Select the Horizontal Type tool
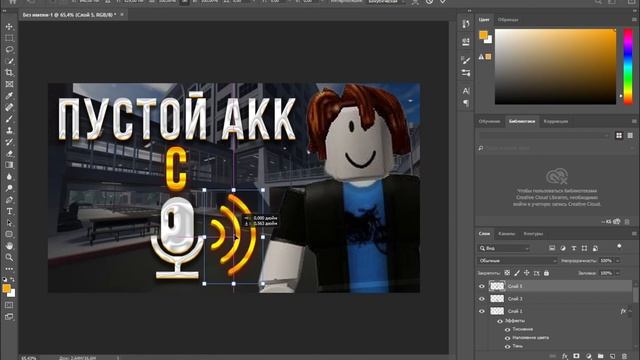The height and width of the screenshot is (360, 640). point(9,211)
